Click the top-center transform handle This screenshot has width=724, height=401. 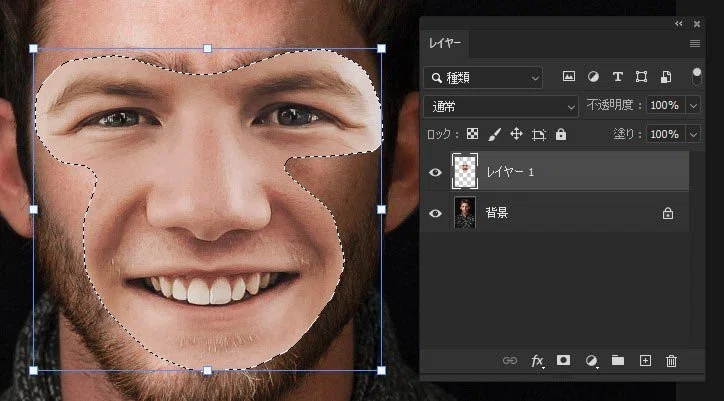click(x=208, y=49)
